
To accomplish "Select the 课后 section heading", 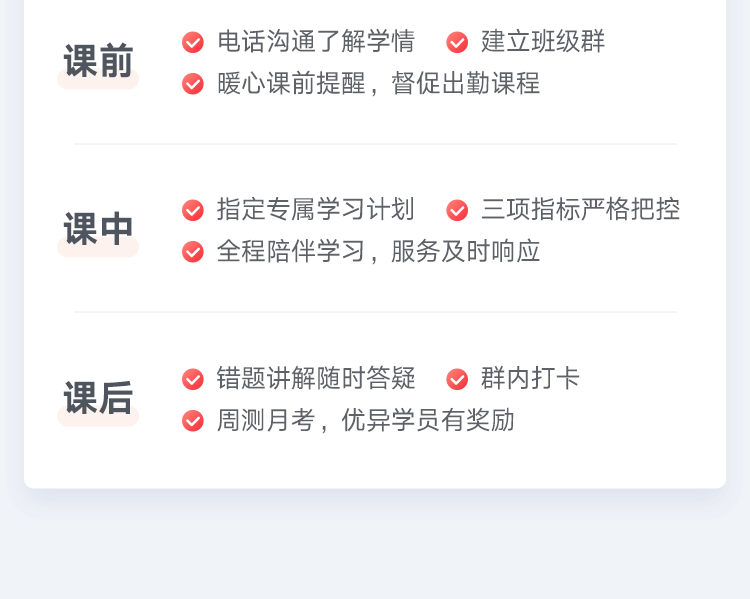I will click(98, 398).
